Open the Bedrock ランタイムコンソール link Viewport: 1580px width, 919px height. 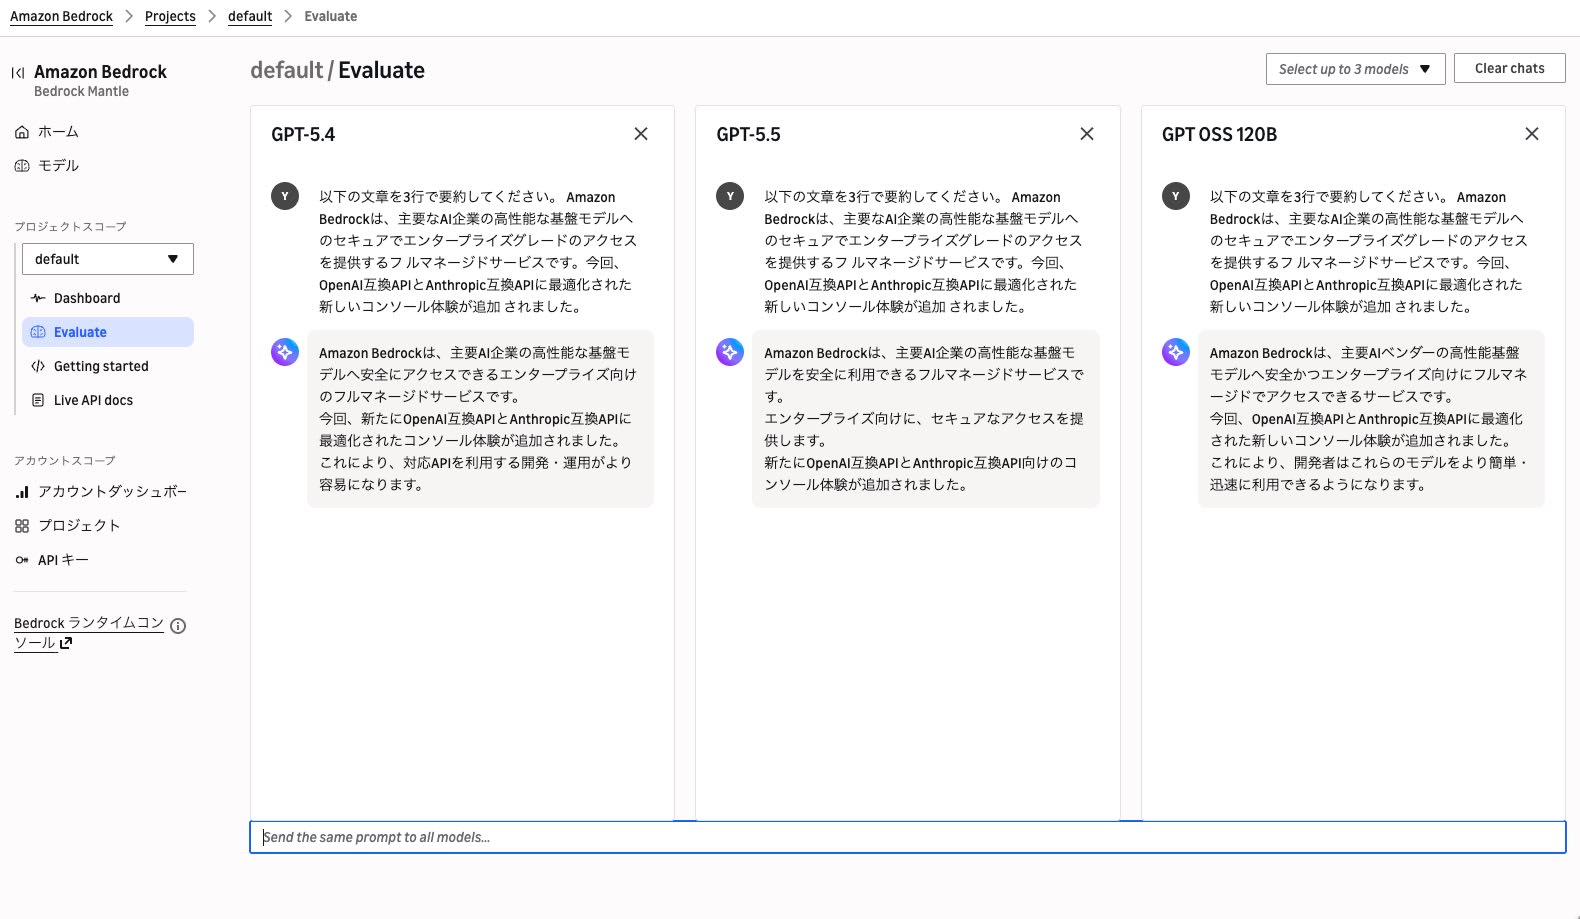pos(89,633)
